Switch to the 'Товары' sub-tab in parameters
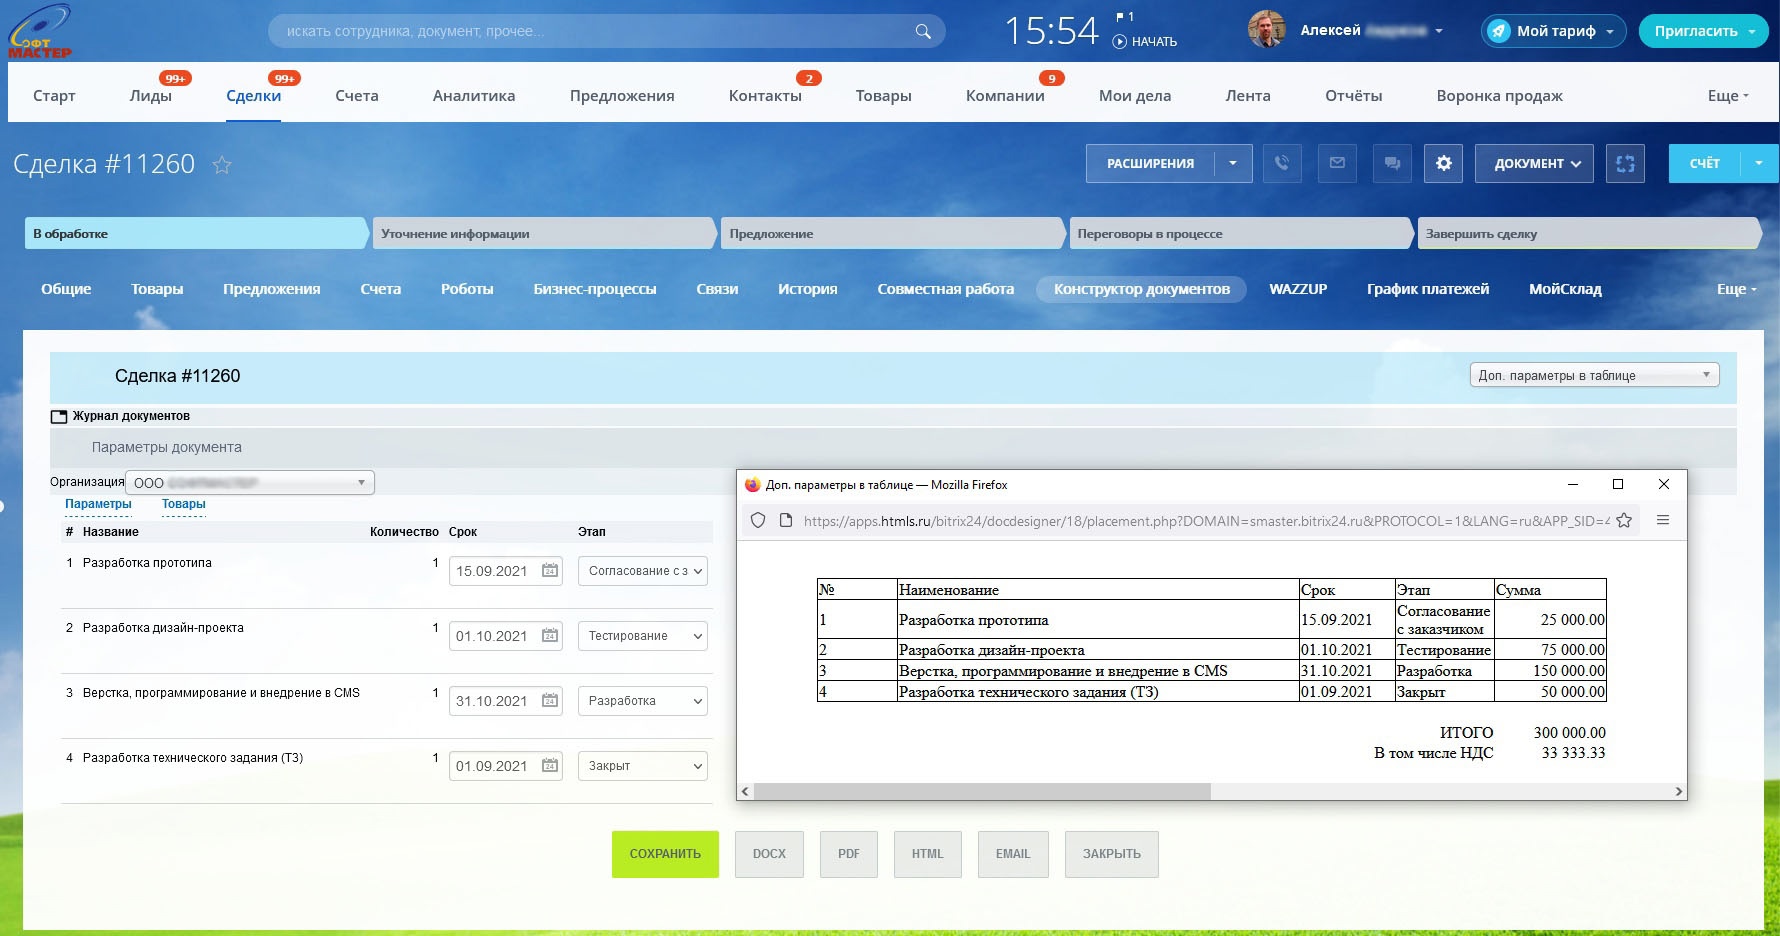Viewport: 1780px width, 936px height. [x=183, y=504]
